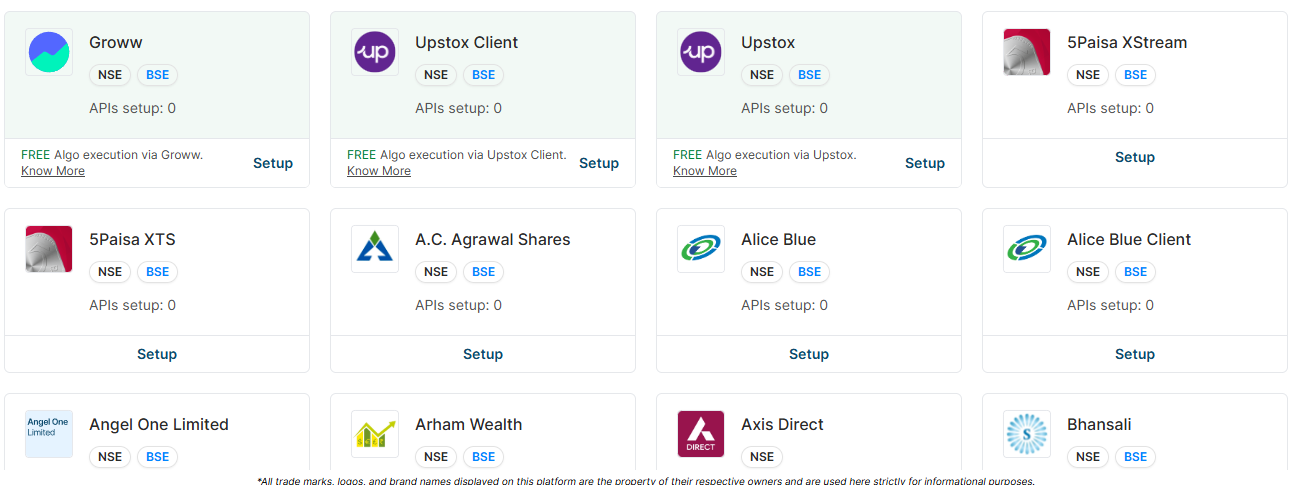Click the A.C. Agrawal Shares logo
Viewport: 1305px width, 485px height.
coord(375,249)
